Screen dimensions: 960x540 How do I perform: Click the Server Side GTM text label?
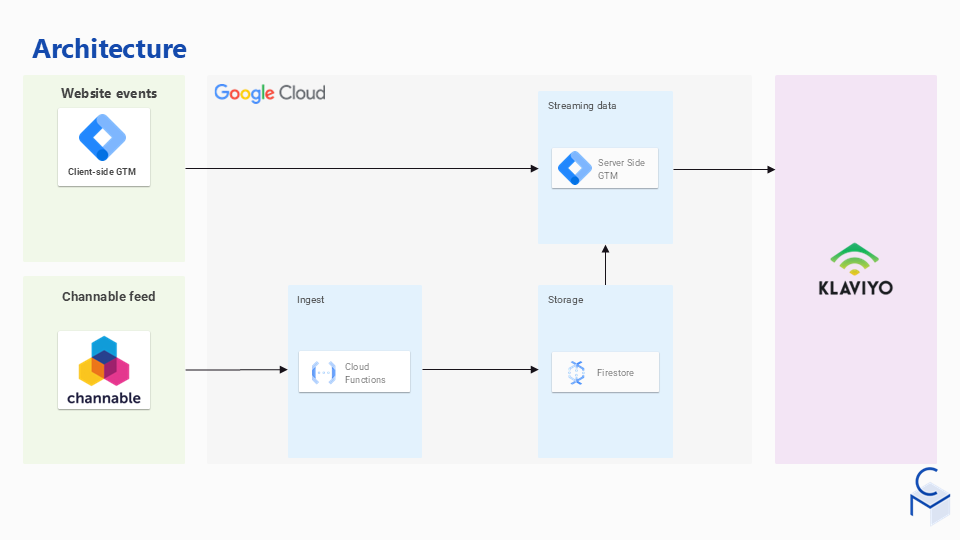(x=621, y=168)
